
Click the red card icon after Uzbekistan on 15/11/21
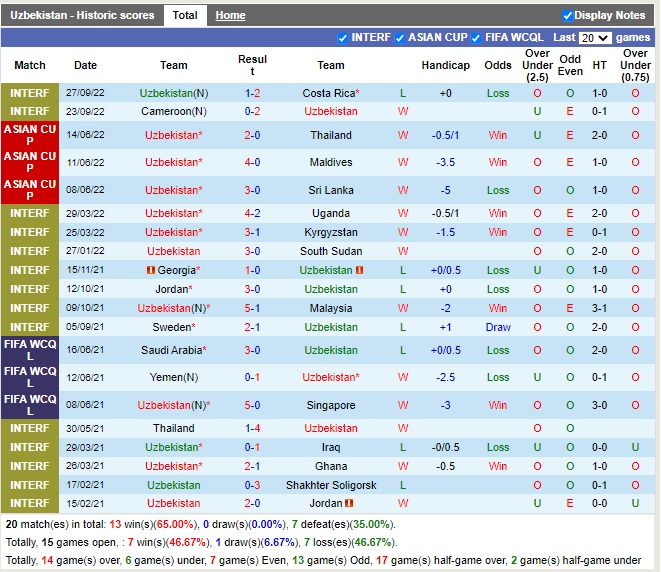pos(359,271)
